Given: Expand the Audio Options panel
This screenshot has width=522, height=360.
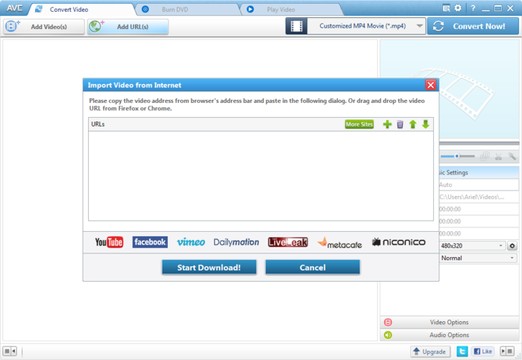Looking at the screenshot, I should (449, 335).
